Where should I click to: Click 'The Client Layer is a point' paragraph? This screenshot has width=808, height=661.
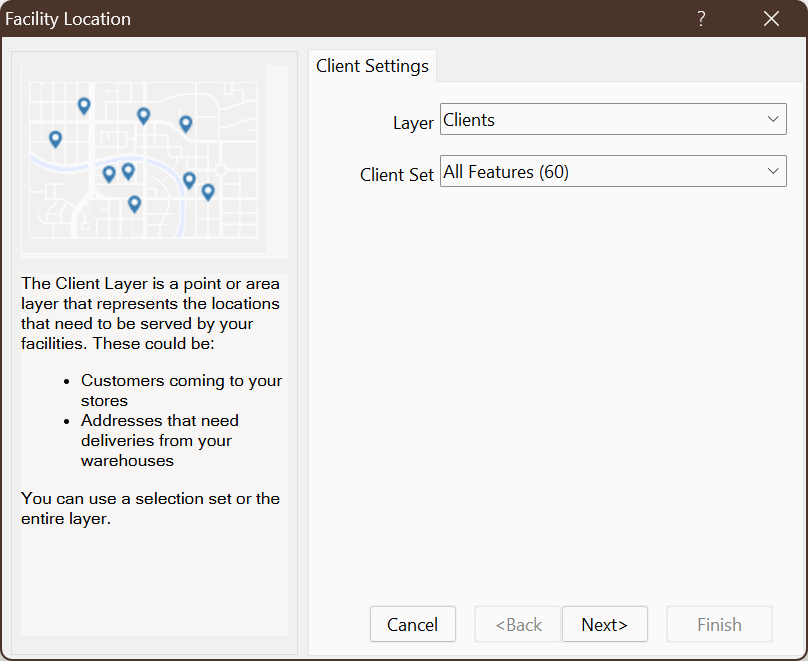150,313
